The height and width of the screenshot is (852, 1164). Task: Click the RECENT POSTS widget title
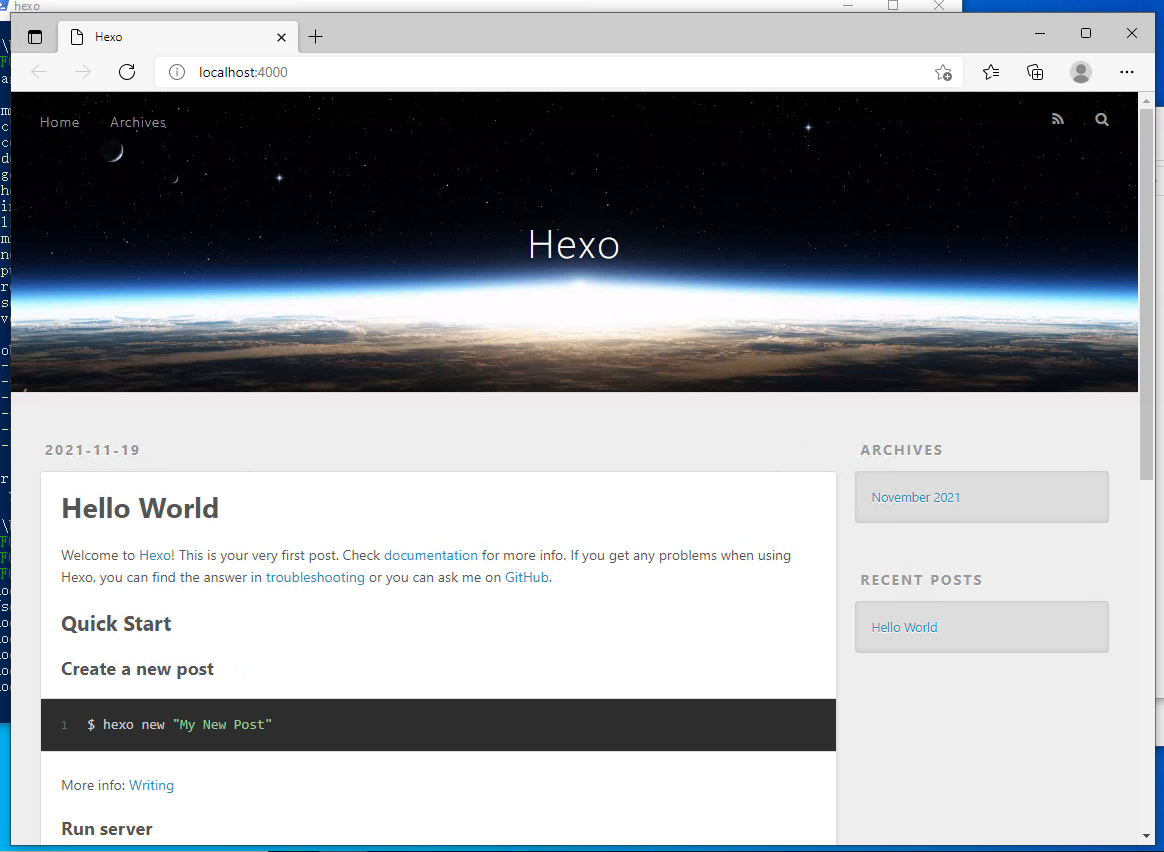pos(921,580)
